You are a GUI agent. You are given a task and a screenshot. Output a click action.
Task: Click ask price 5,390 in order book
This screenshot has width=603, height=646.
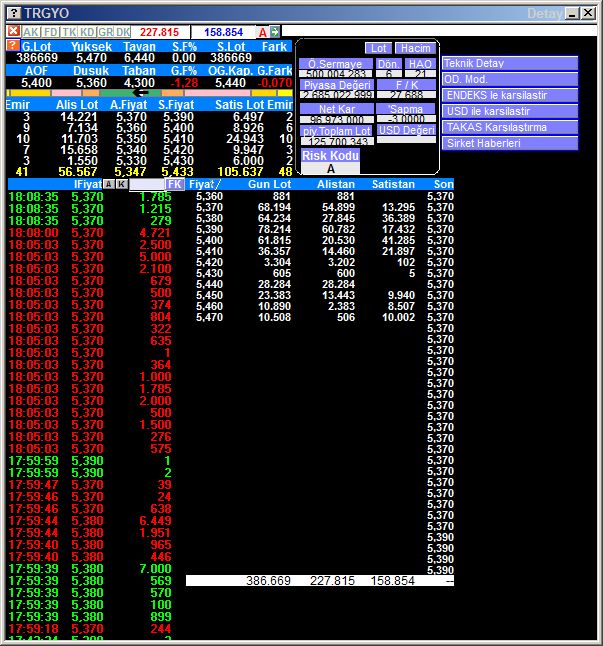click(178, 117)
